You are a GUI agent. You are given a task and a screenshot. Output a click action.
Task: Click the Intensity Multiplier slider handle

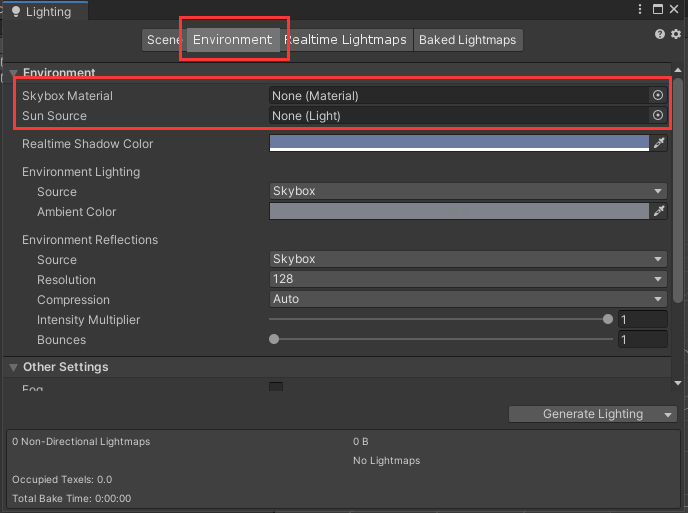608,319
